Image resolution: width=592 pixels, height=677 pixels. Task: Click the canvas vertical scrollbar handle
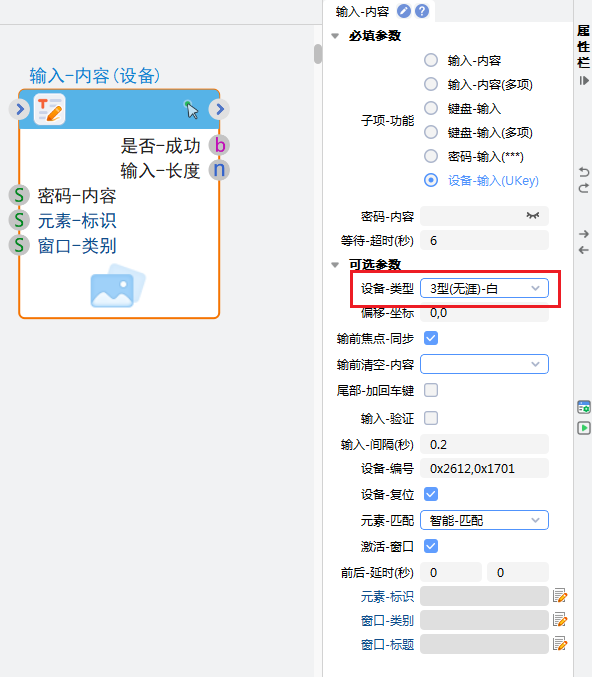[x=318, y=54]
